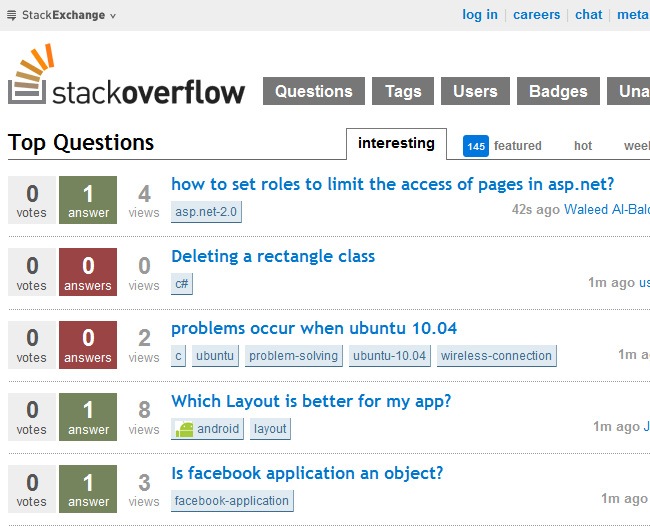Go to the Questions page
Screen dimensions: 650x531
pos(313,91)
